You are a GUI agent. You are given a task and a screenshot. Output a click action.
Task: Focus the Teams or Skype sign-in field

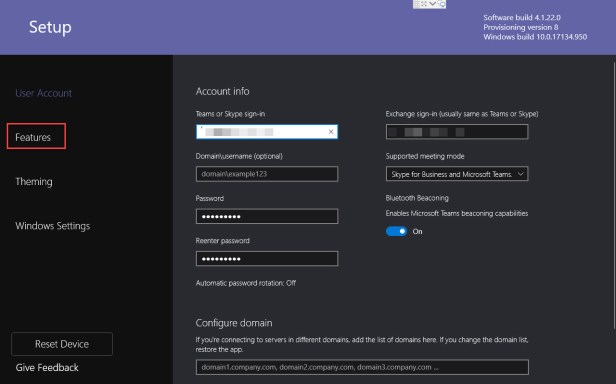tap(267, 132)
